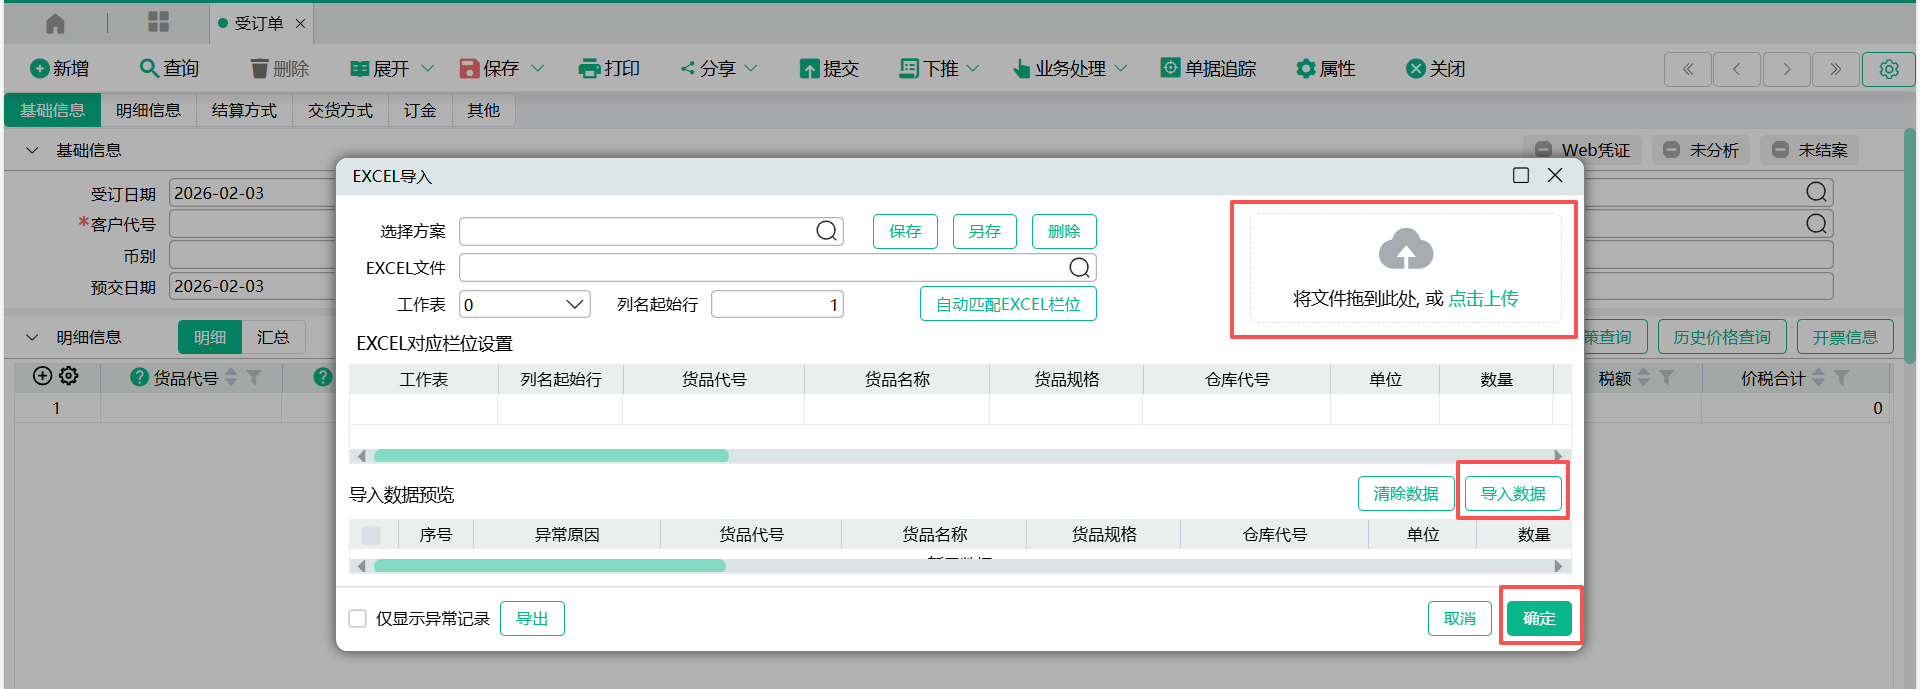The image size is (1920, 689).
Task: Click the settings gear icon at top right
Action: [x=1888, y=69]
